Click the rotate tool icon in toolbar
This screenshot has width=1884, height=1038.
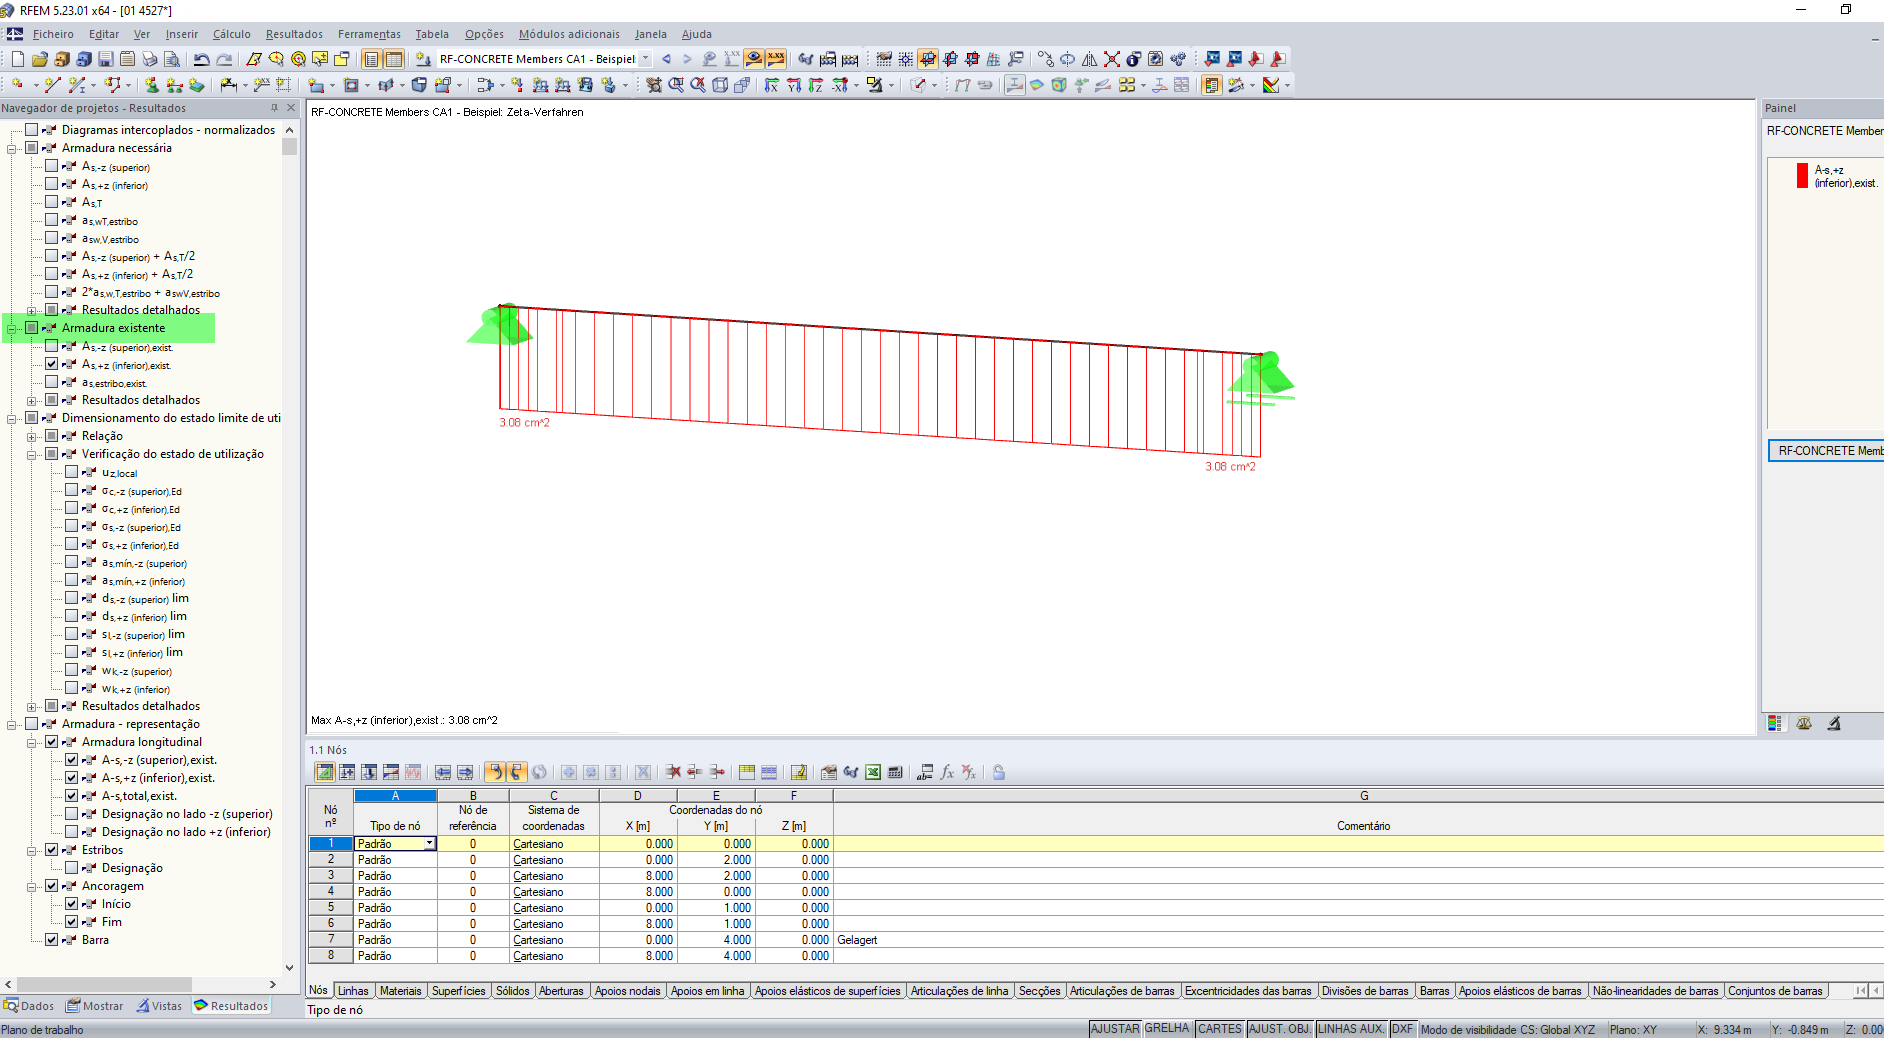[1068, 59]
